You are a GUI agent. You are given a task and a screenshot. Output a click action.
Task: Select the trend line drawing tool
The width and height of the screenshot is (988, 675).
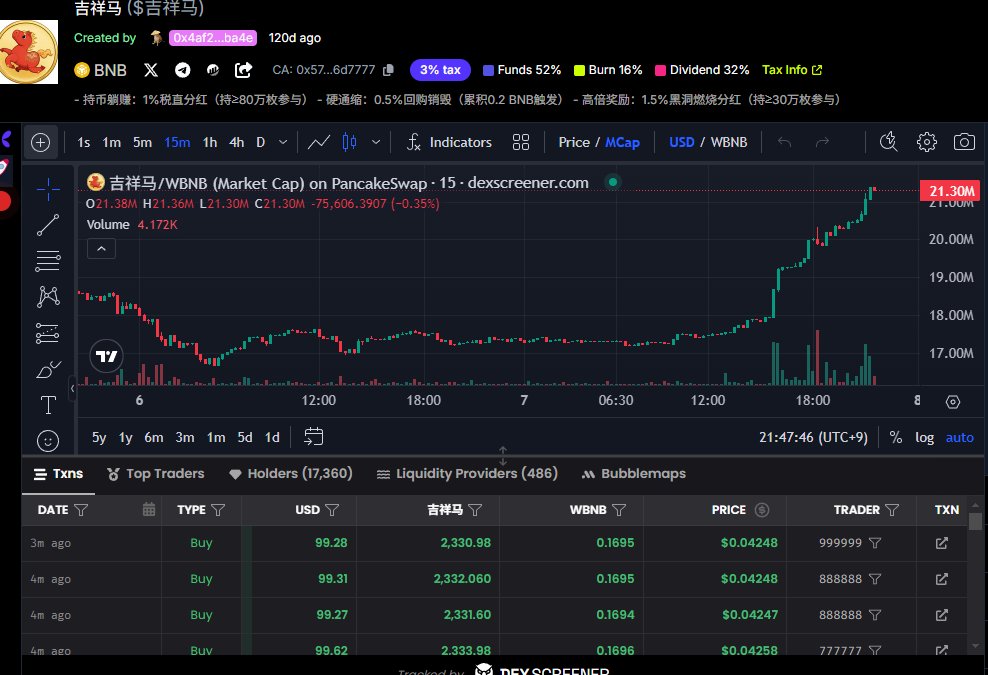(x=48, y=225)
